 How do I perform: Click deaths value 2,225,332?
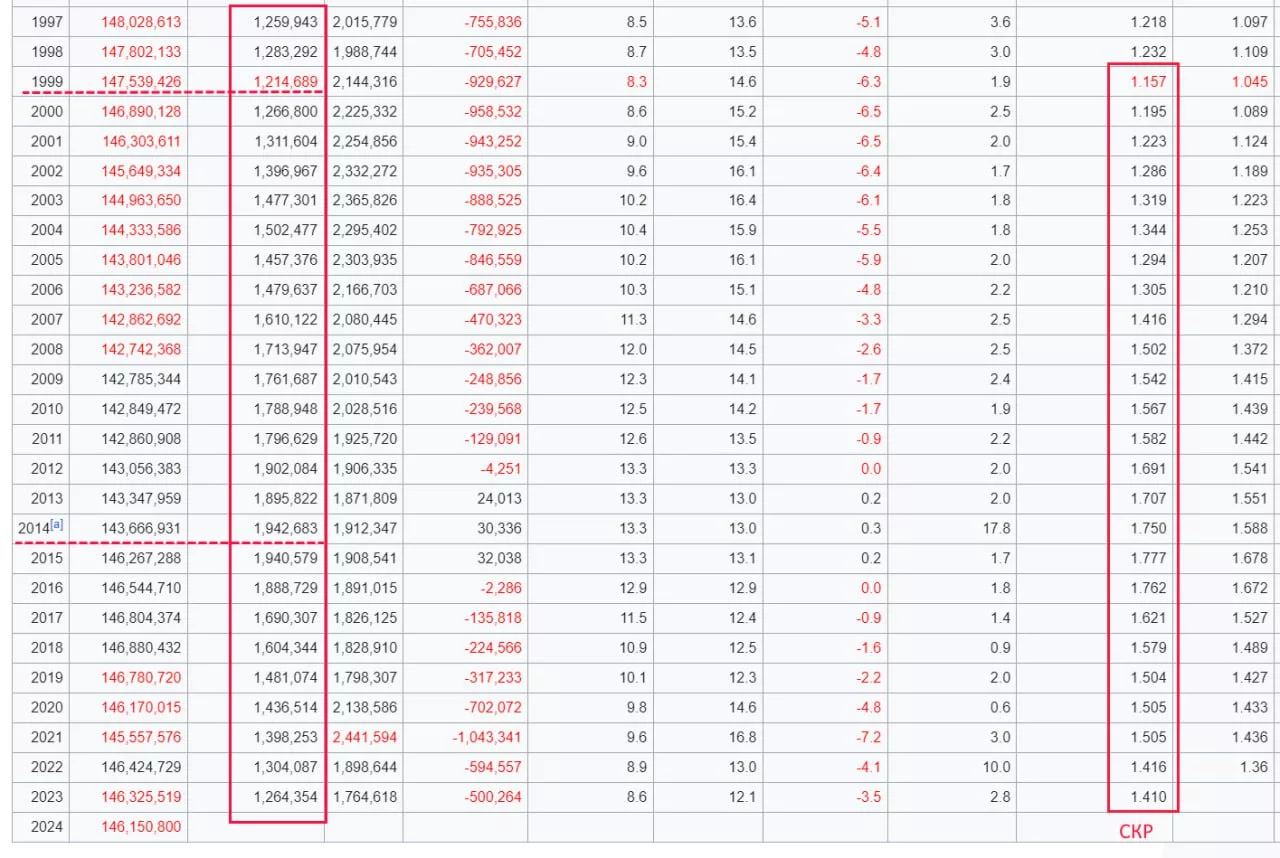(365, 112)
